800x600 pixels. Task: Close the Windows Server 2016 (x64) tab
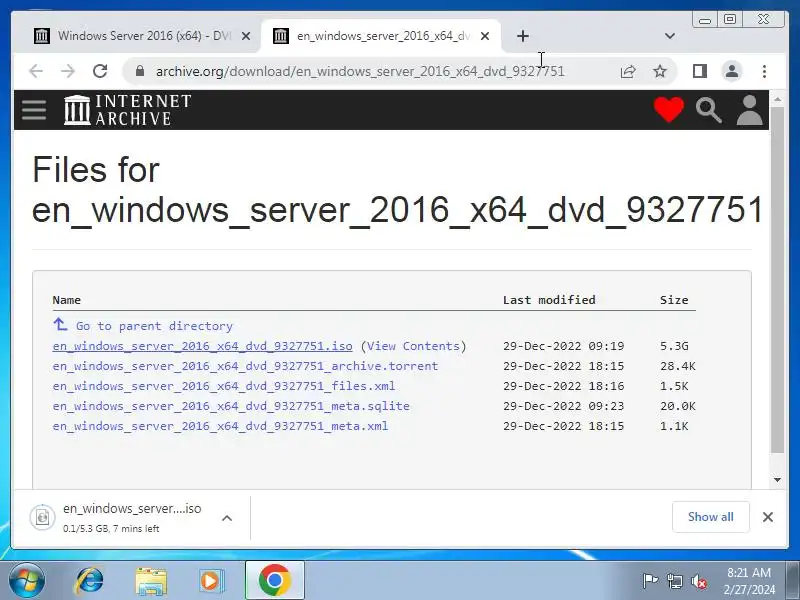[x=246, y=36]
